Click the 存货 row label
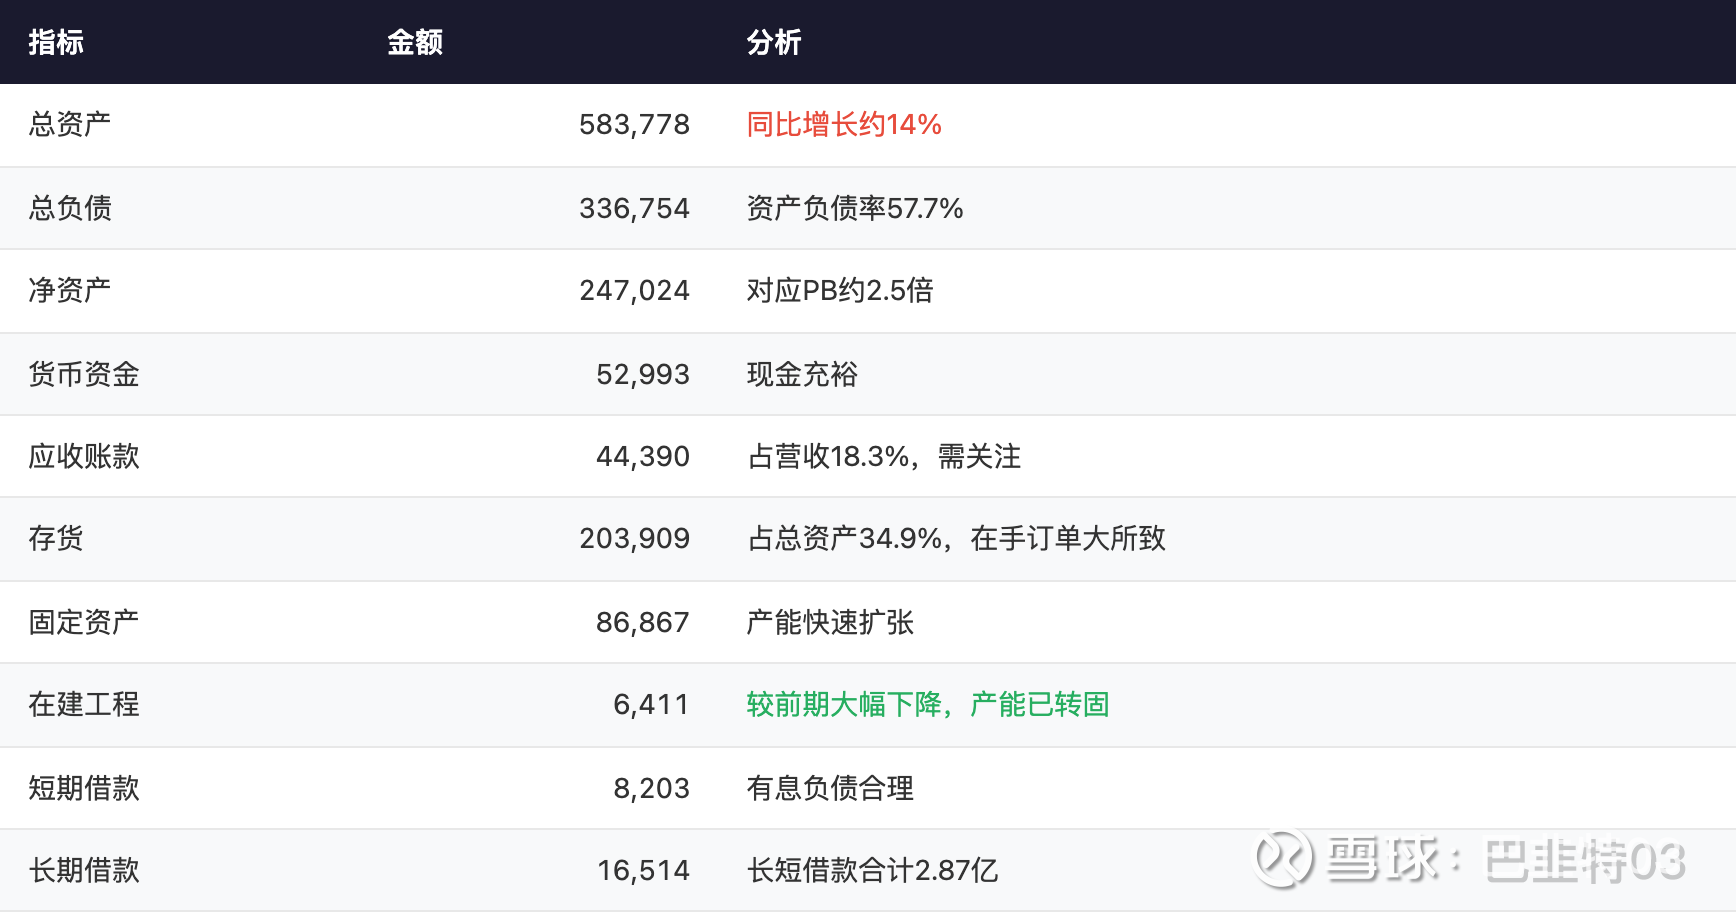 coord(56,539)
